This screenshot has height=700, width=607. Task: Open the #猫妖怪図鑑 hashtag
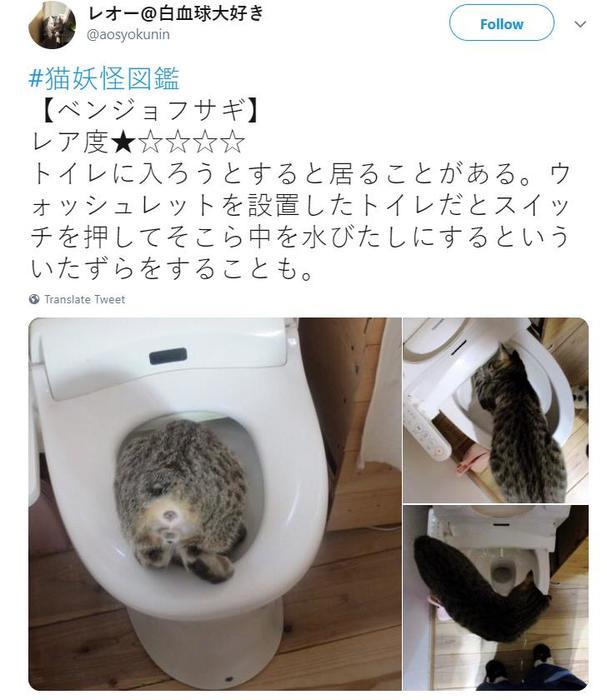point(104,78)
